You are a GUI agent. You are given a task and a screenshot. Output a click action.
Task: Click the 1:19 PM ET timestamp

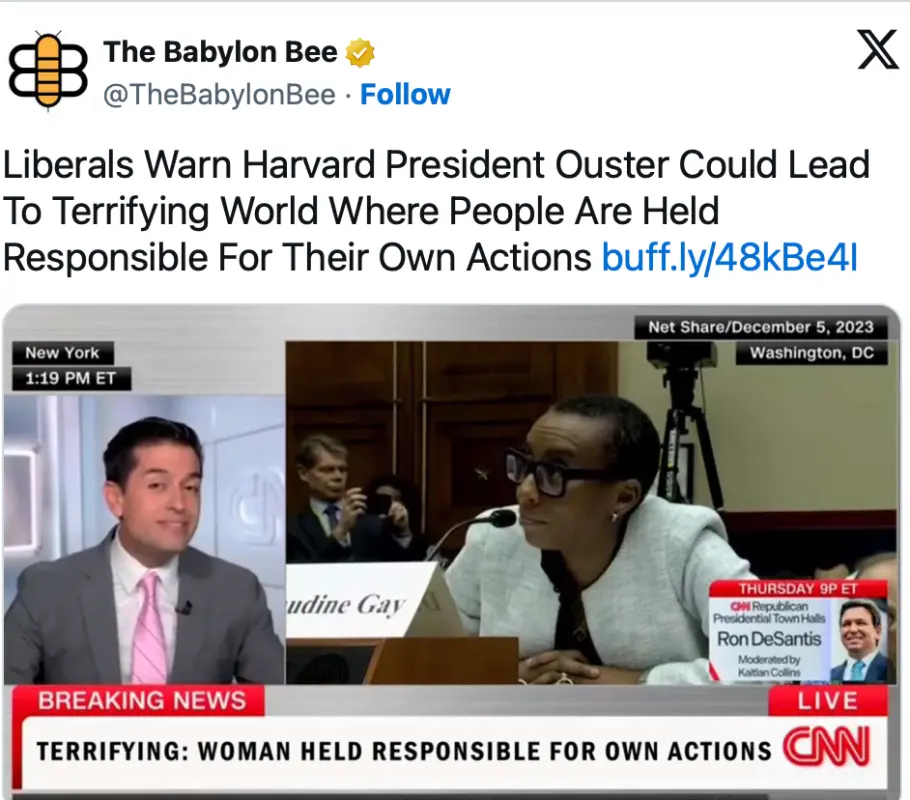pyautogui.click(x=71, y=379)
